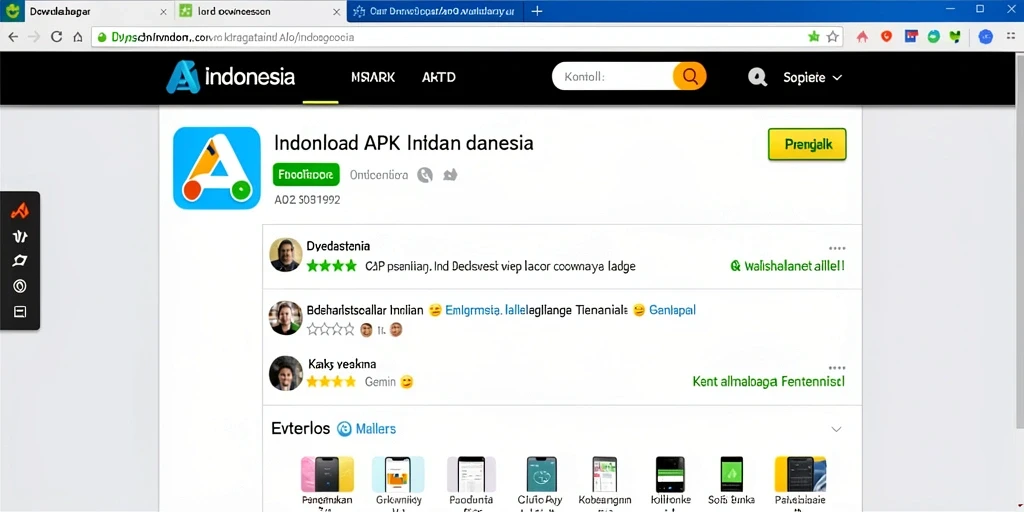The image size is (1024, 512).
Task: Open the AKTD navigation item
Action: pos(439,77)
